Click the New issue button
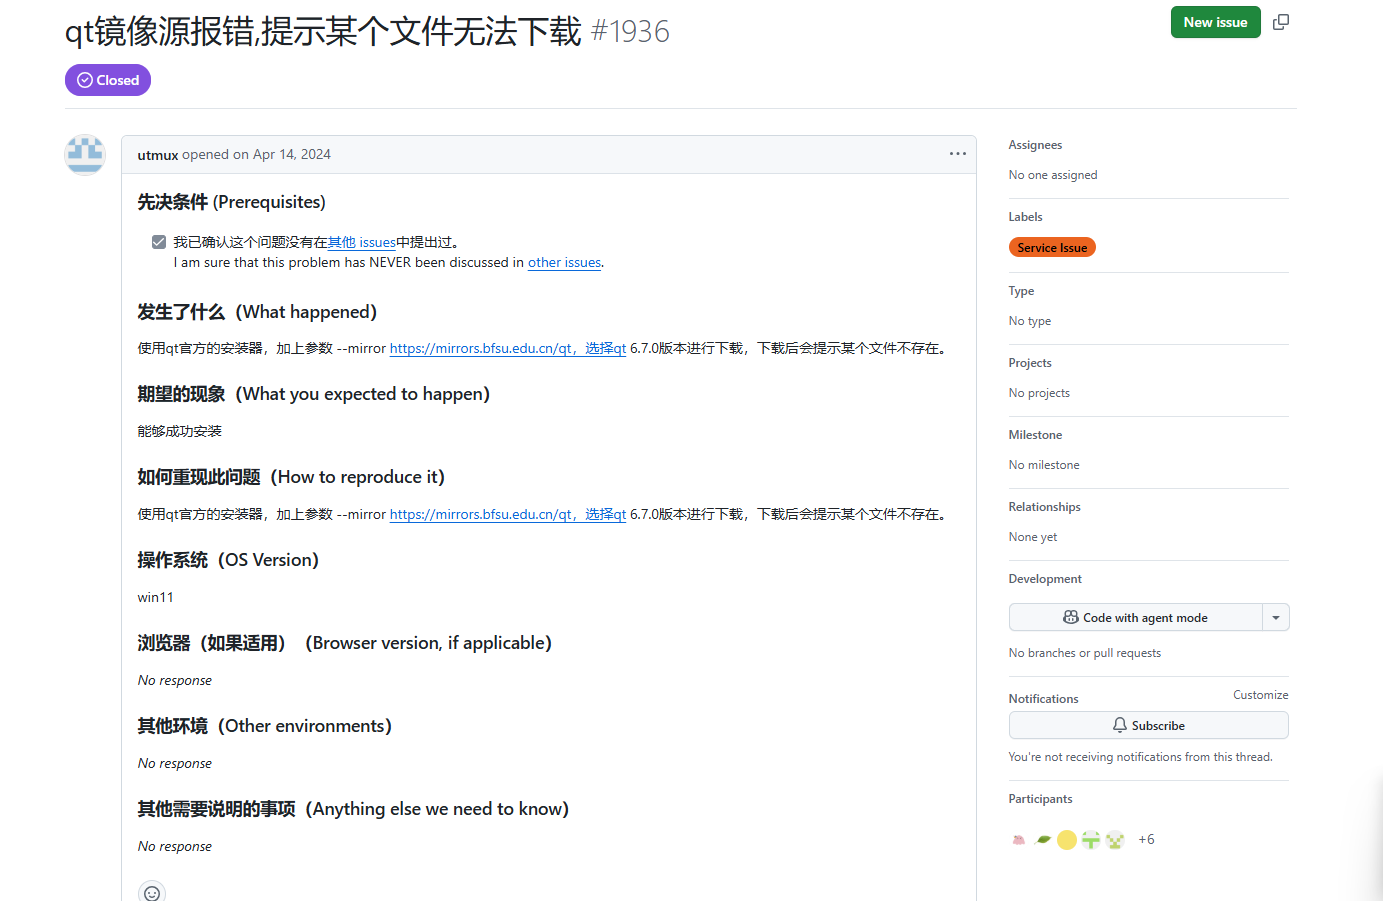The height and width of the screenshot is (901, 1383). pyautogui.click(x=1215, y=21)
